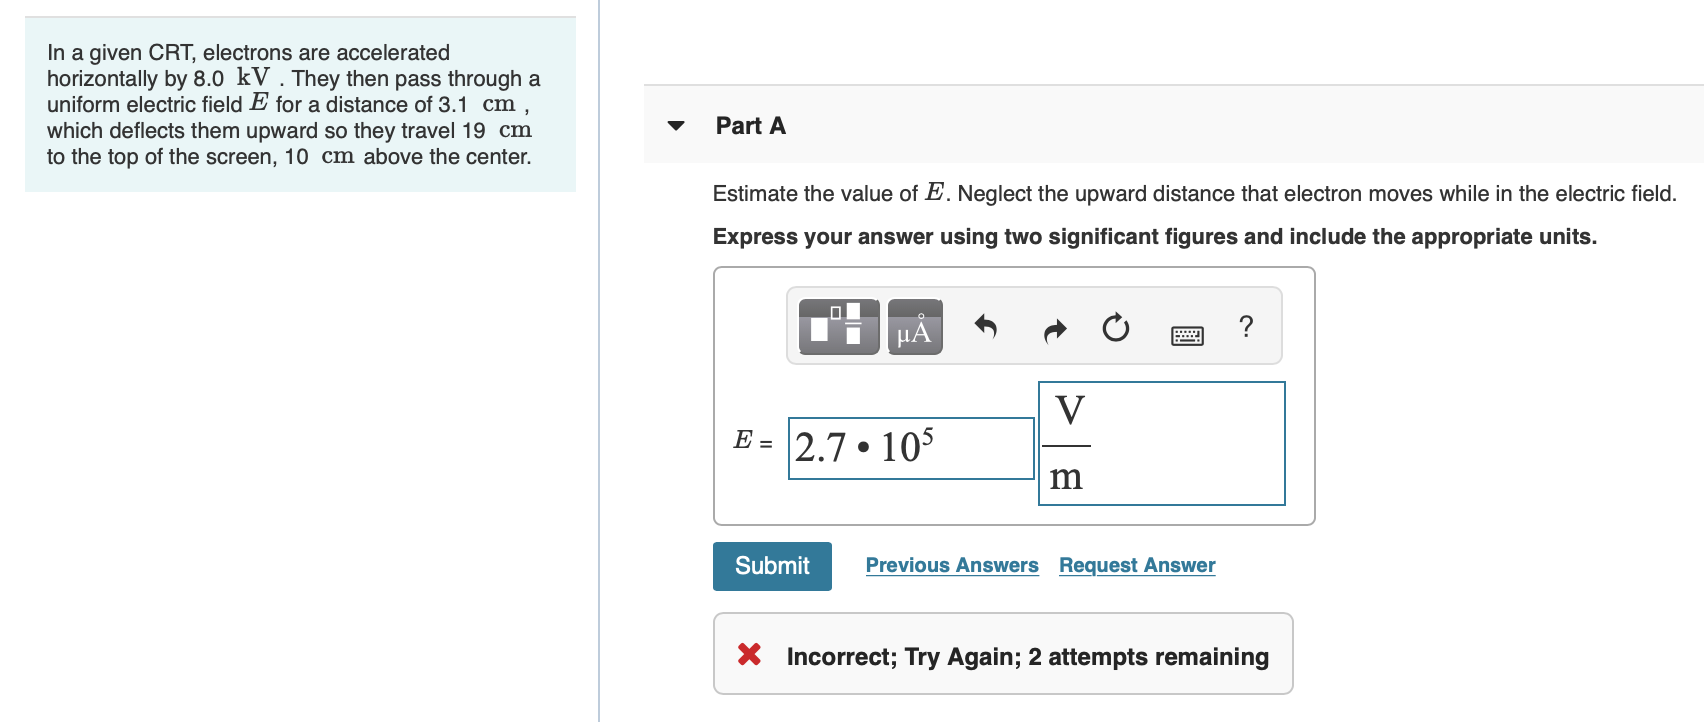Click the denominator m in units box
Image resolution: width=1704 pixels, height=722 pixels.
1066,477
